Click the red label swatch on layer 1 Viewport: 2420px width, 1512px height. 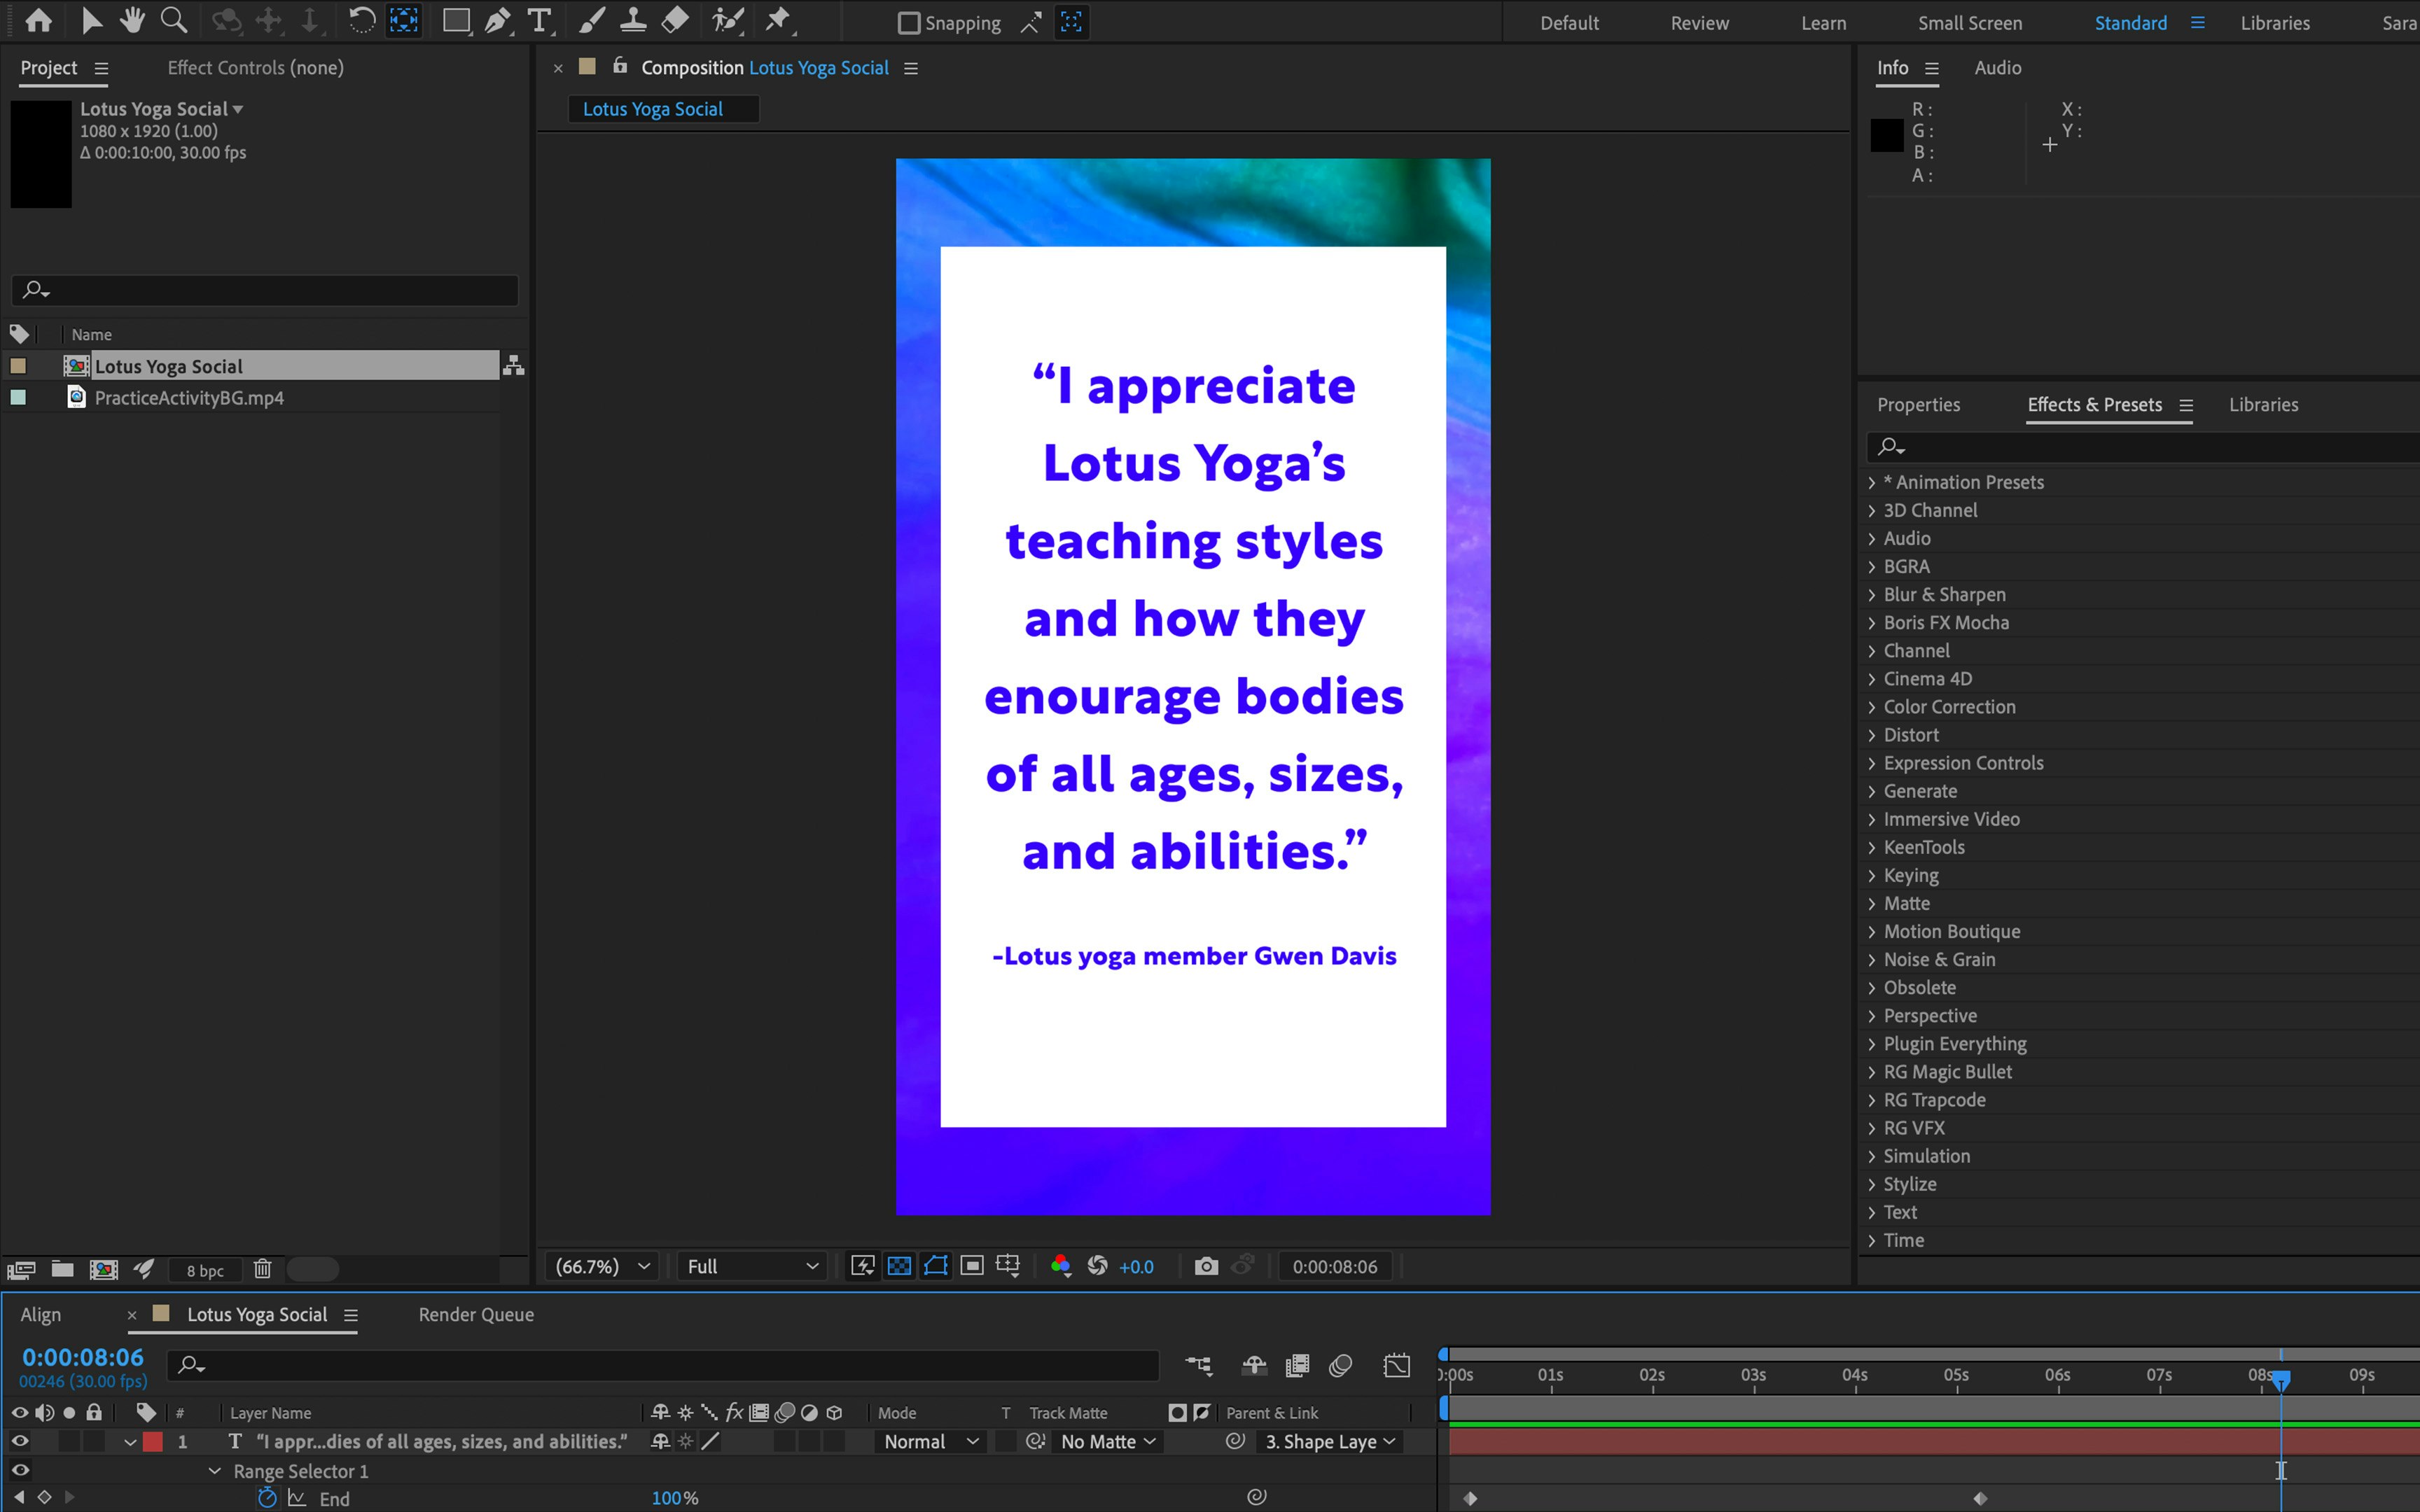click(x=154, y=1441)
